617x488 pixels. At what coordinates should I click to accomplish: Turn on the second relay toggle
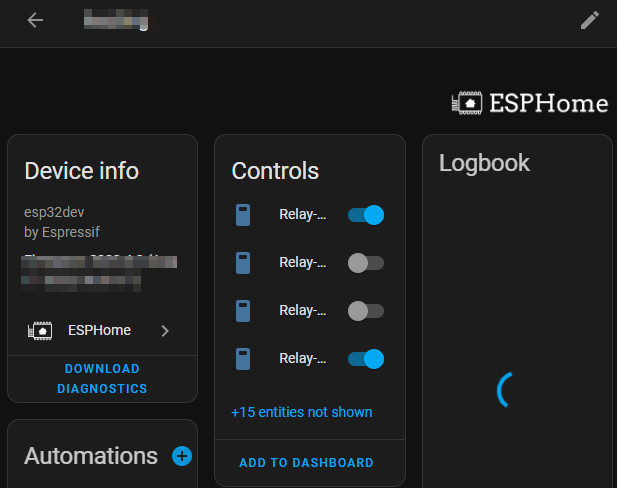pyautogui.click(x=365, y=263)
